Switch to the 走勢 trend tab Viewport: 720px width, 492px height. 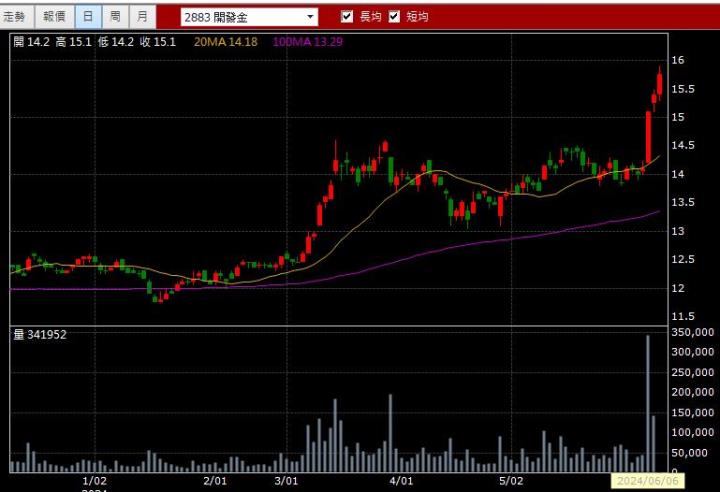coord(17,17)
